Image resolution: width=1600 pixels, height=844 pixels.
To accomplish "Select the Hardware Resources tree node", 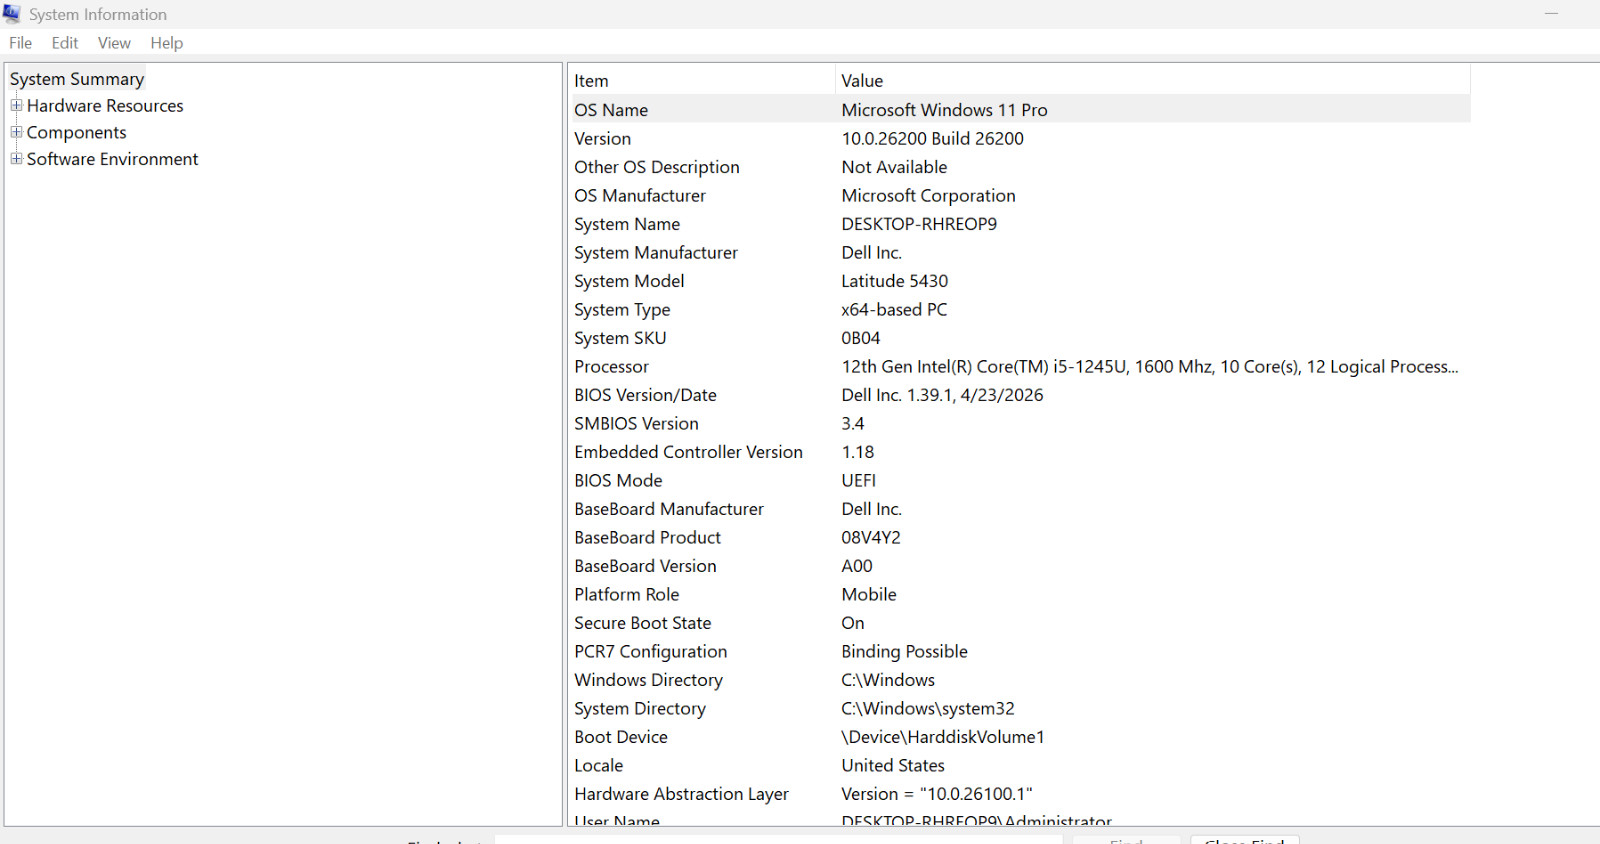I will tap(105, 106).
